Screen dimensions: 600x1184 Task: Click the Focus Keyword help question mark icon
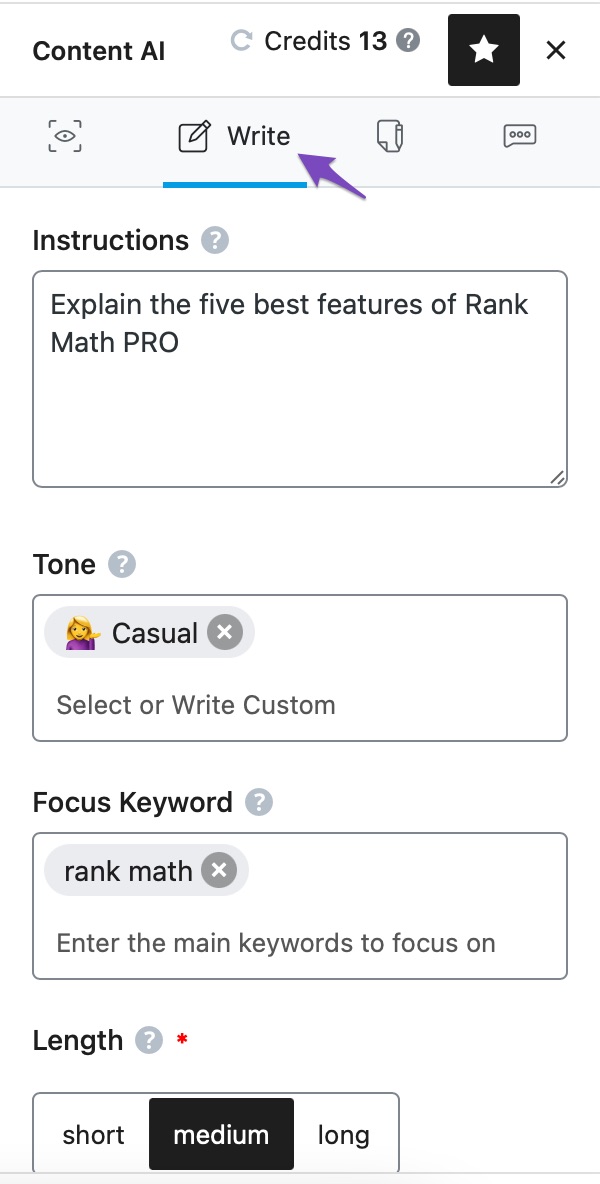coord(258,802)
